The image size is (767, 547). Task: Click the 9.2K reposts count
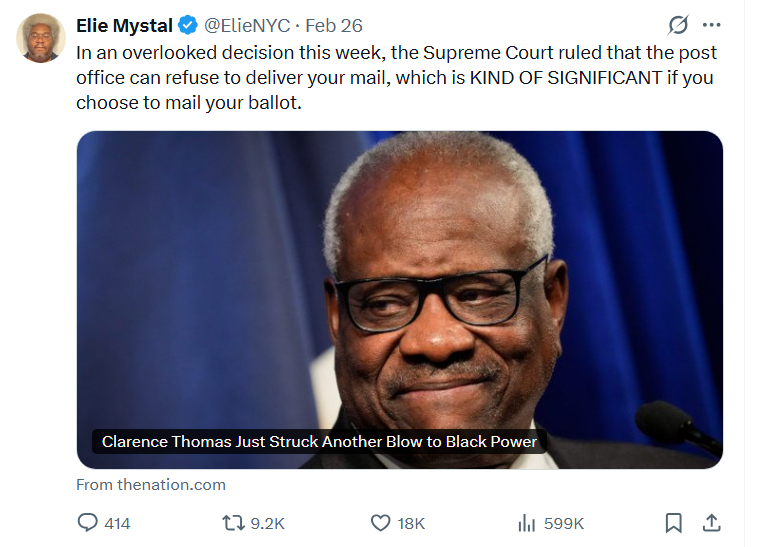(x=267, y=523)
